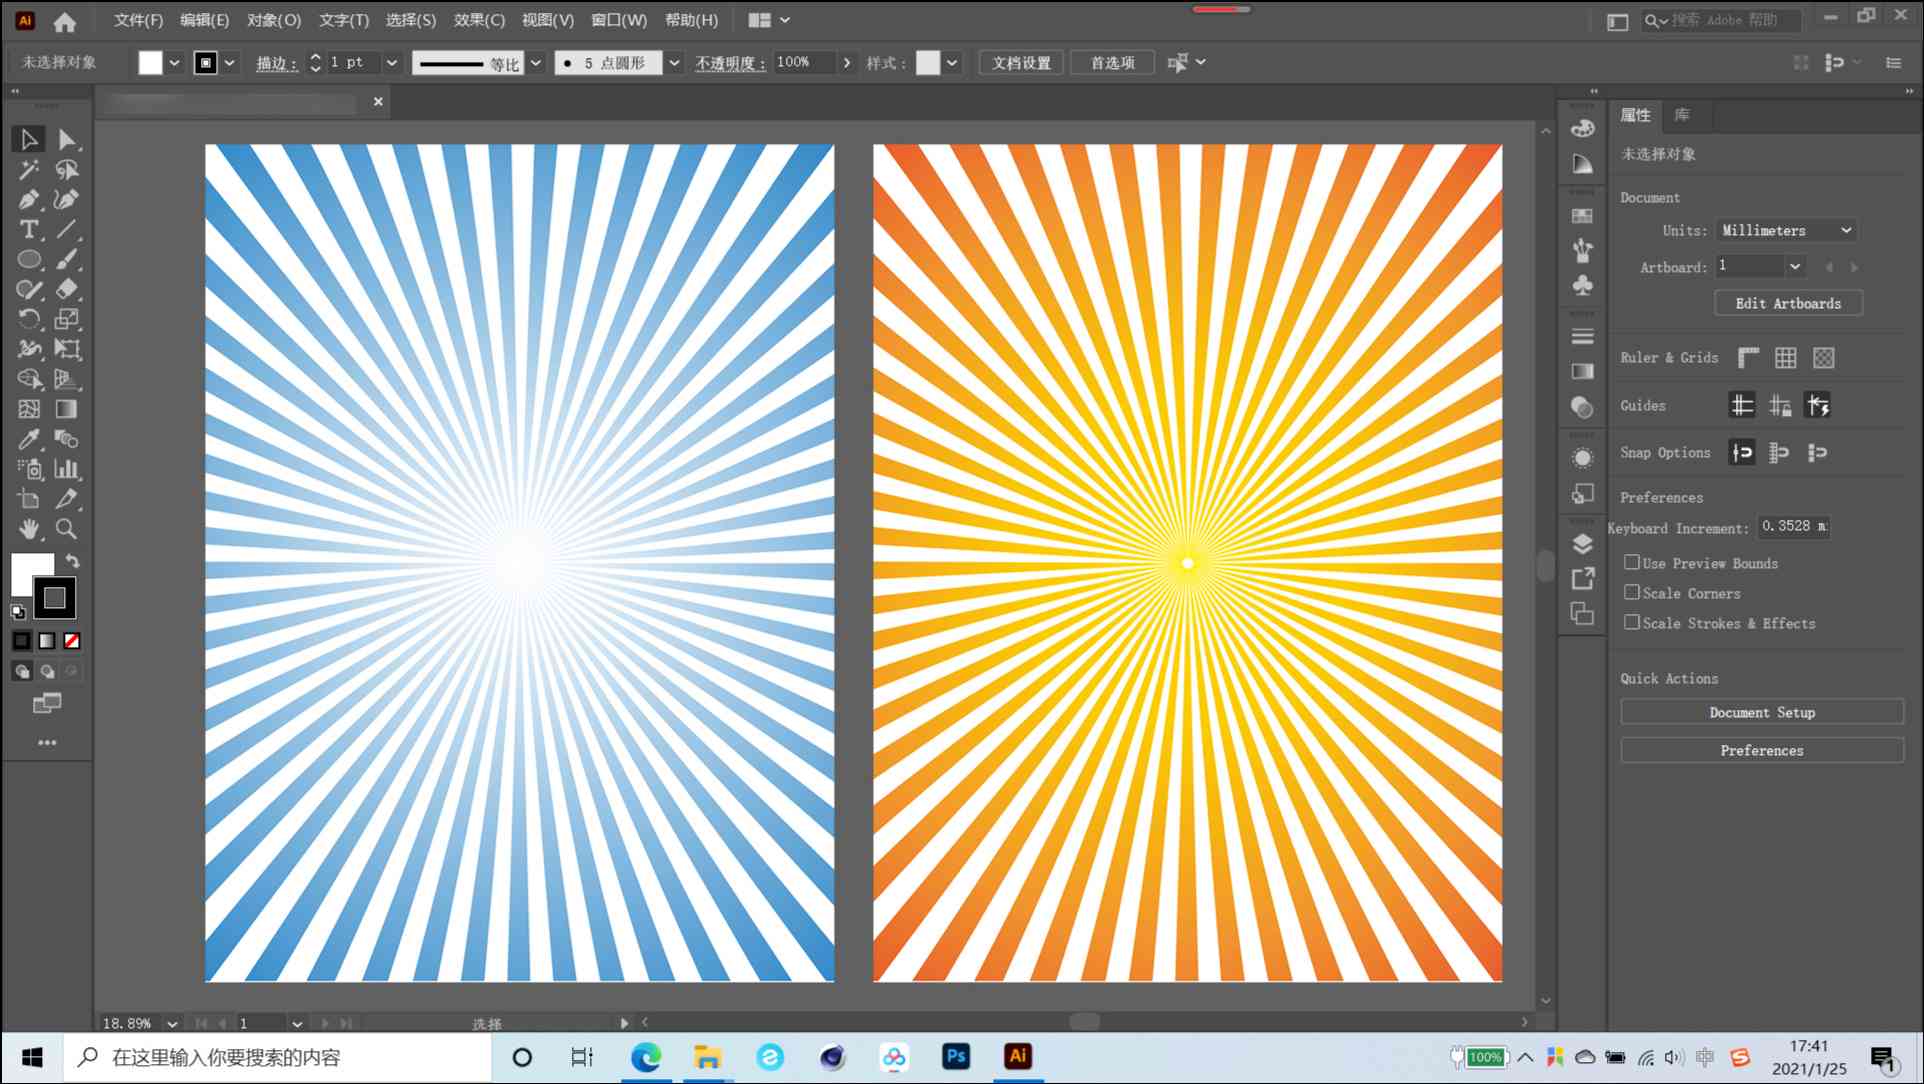1924x1084 pixels.
Task: Select the Selection tool (arrow)
Action: (x=28, y=139)
